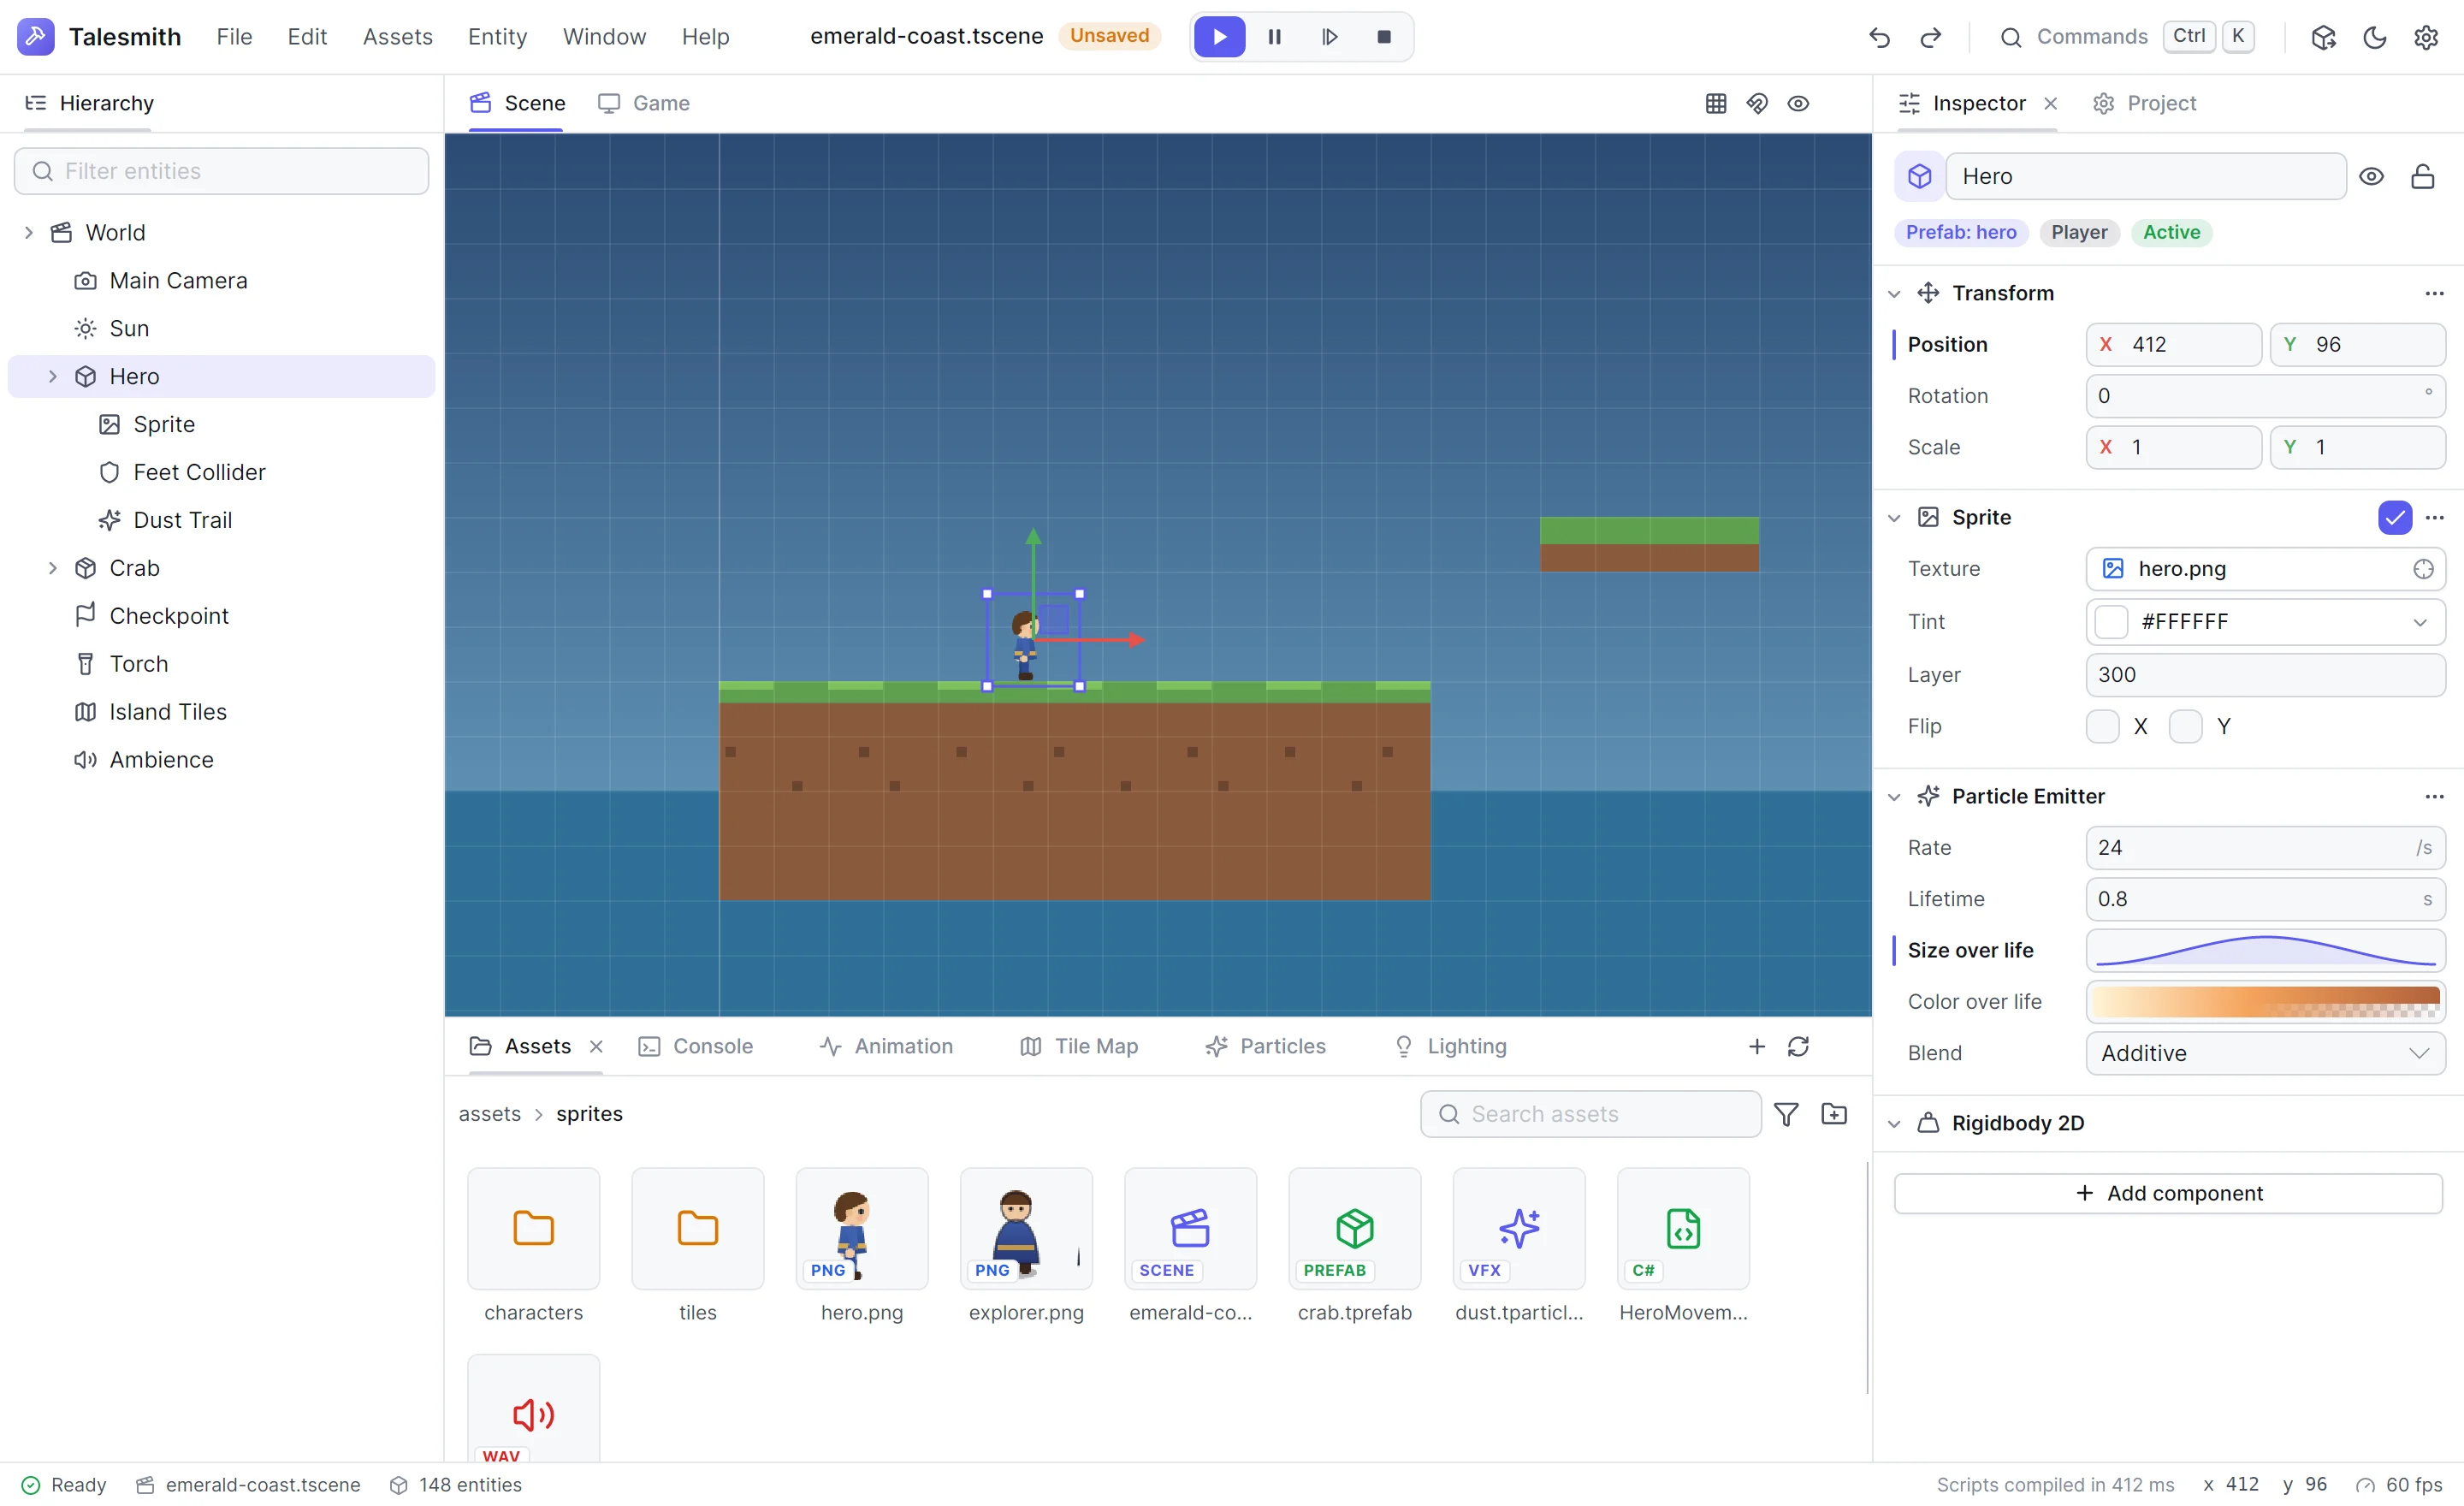
Task: Navigate to the assets breadcrumb
Action: coord(489,1114)
